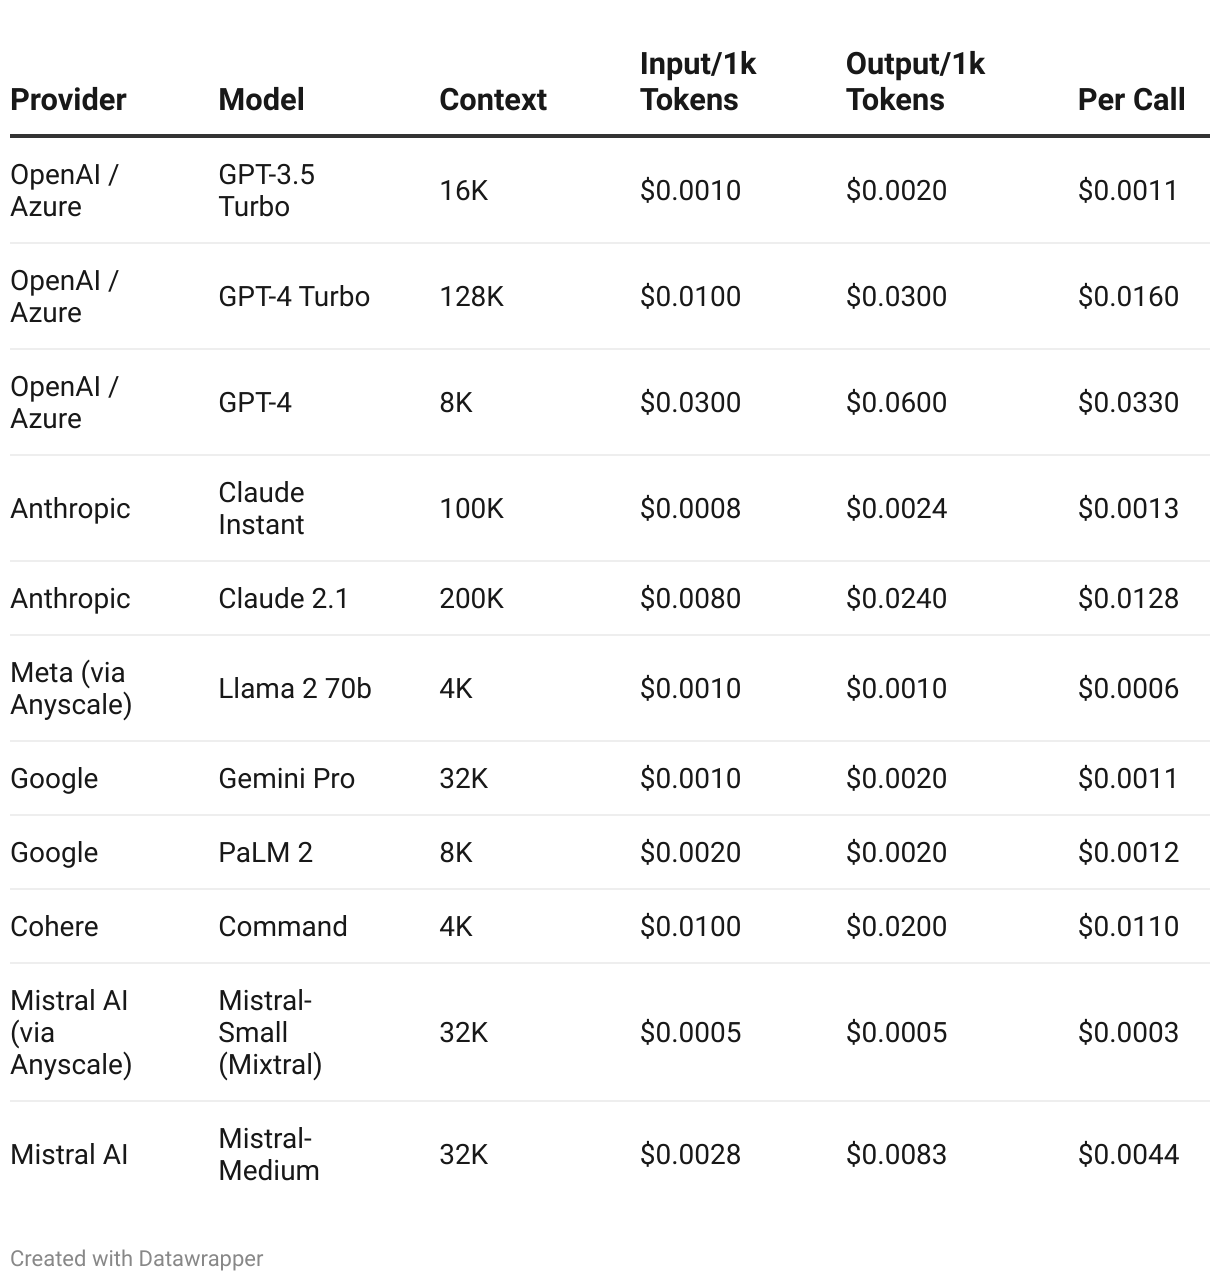Select the $0.0083 output price cell
The image size is (1220, 1282).
896,1154
